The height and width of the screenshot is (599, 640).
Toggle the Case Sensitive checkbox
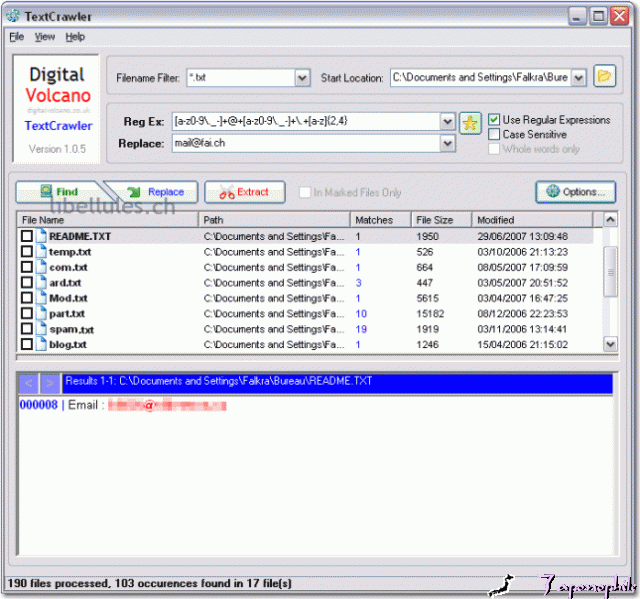pyautogui.click(x=494, y=134)
